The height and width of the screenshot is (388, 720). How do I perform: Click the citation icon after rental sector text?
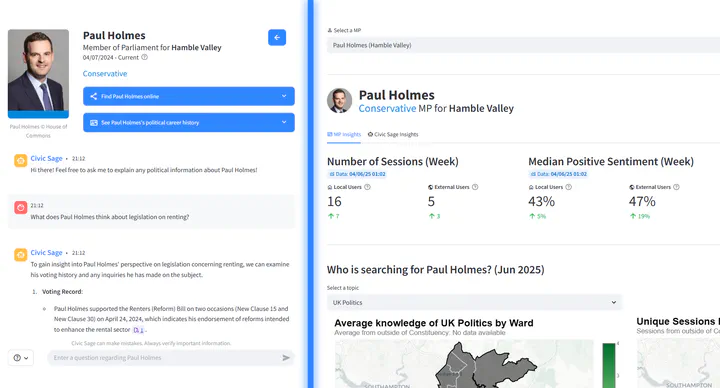click(x=138, y=330)
